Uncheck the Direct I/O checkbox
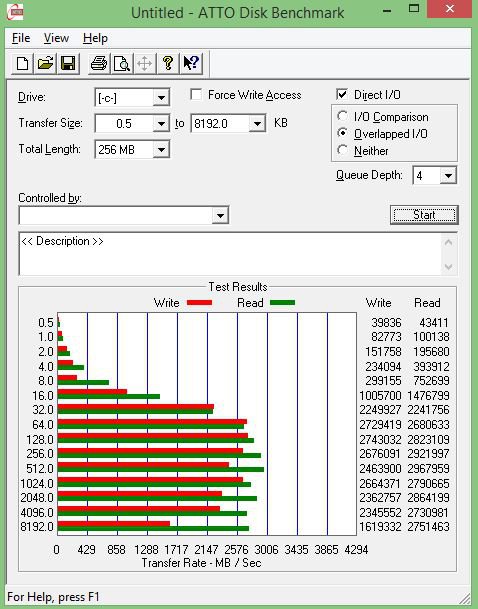The height and width of the screenshot is (609, 478). point(342,95)
